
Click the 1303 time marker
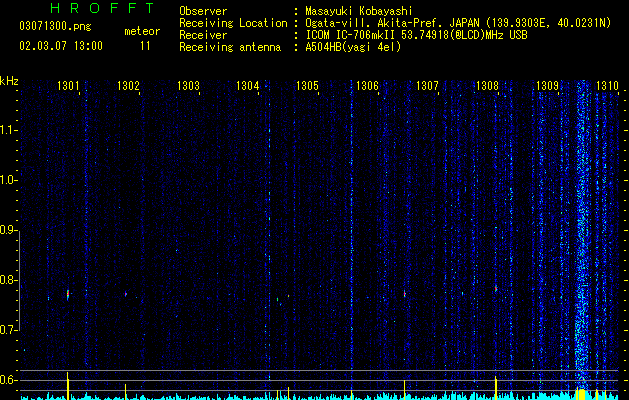(x=188, y=85)
